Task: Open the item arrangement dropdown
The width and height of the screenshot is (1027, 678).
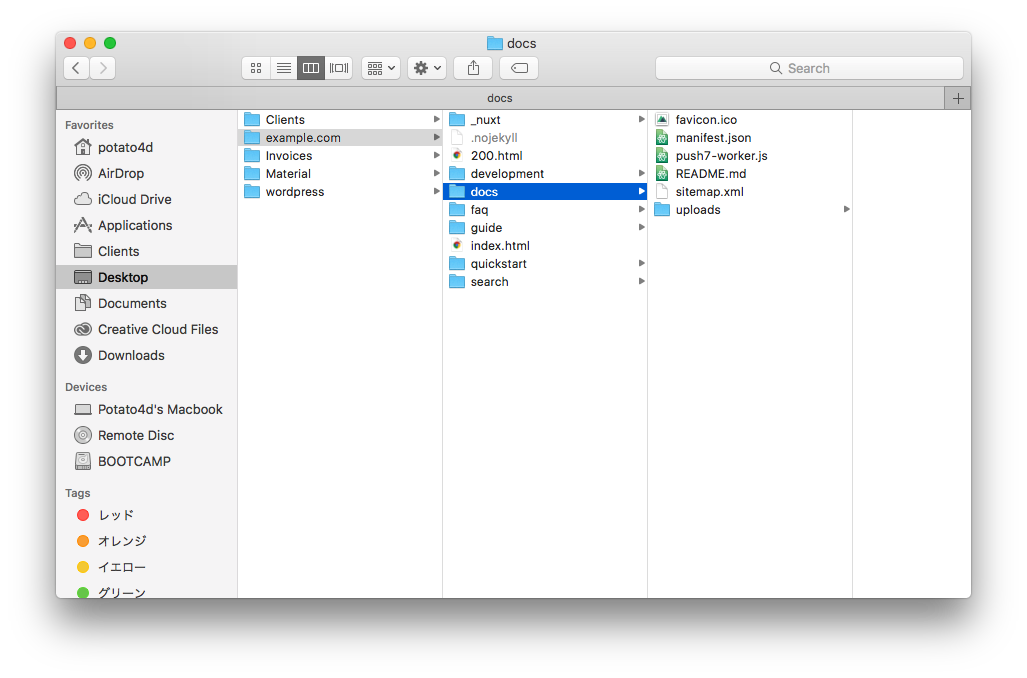Action: 381,68
